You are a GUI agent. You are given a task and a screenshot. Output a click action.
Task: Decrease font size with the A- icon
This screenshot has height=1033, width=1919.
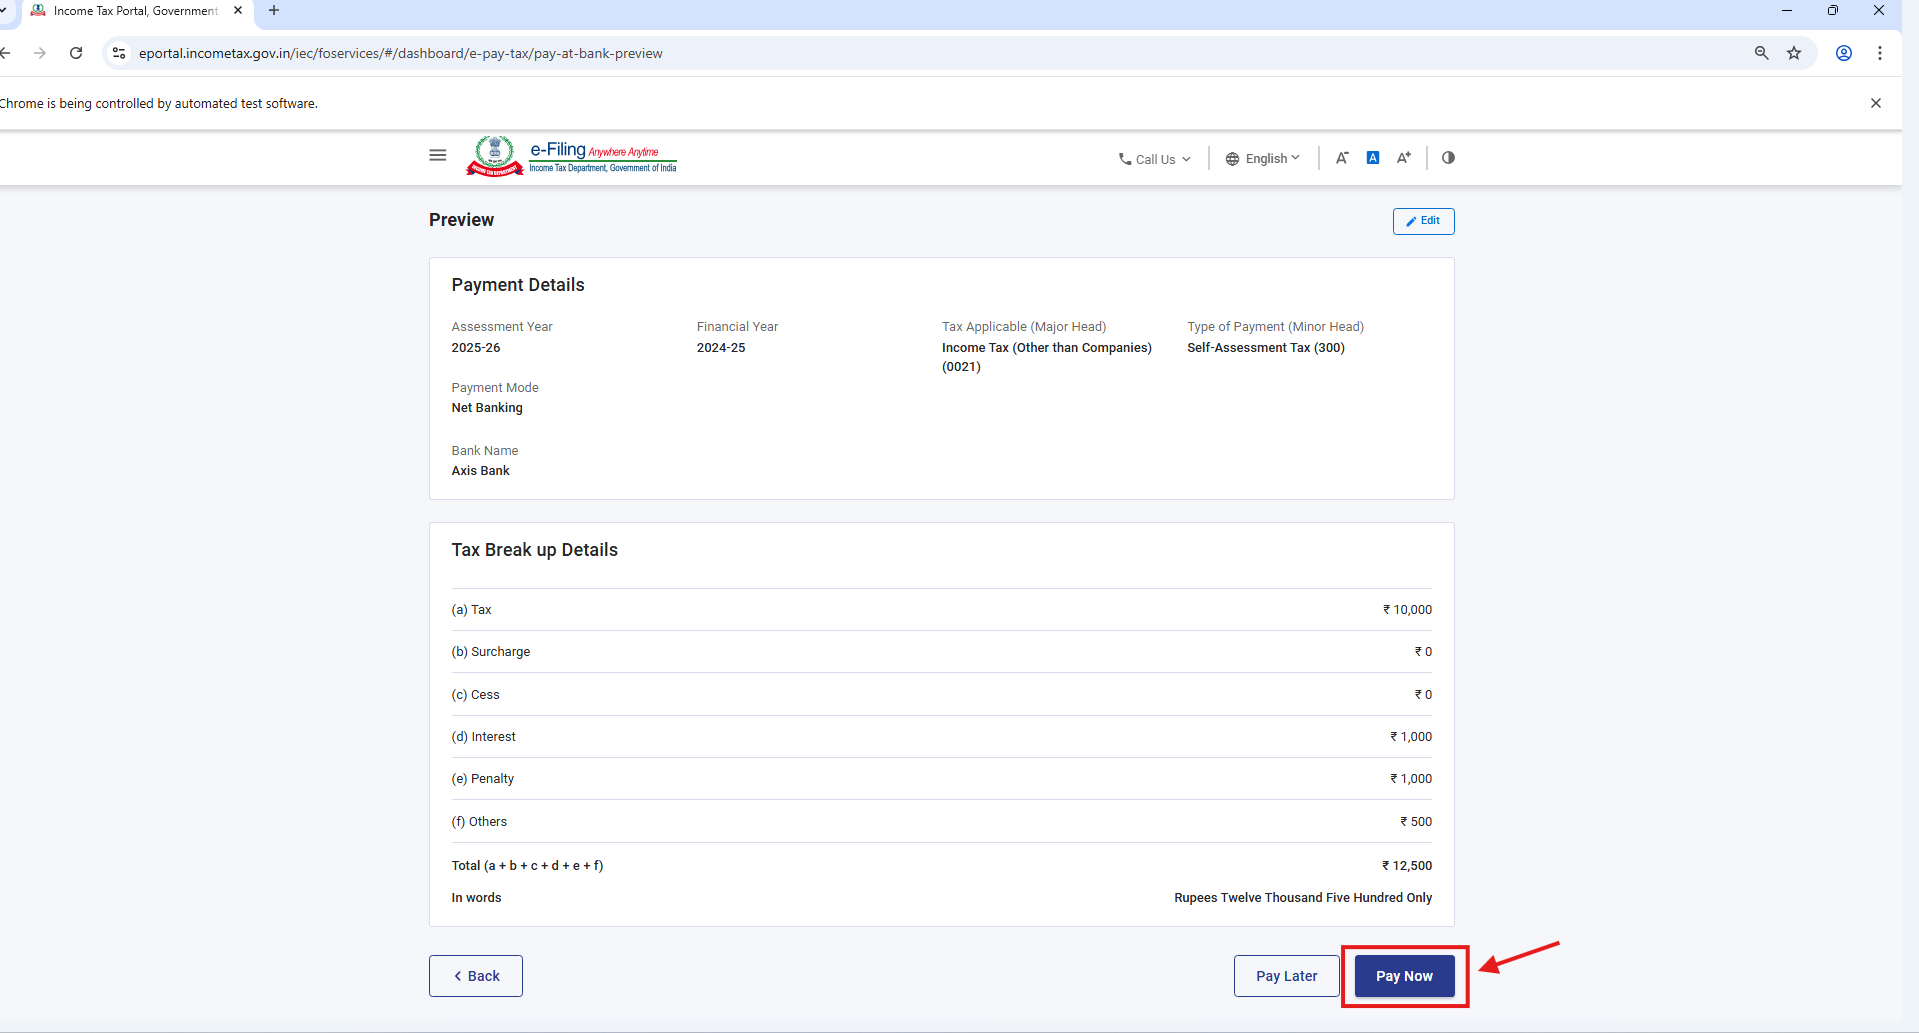tap(1342, 158)
